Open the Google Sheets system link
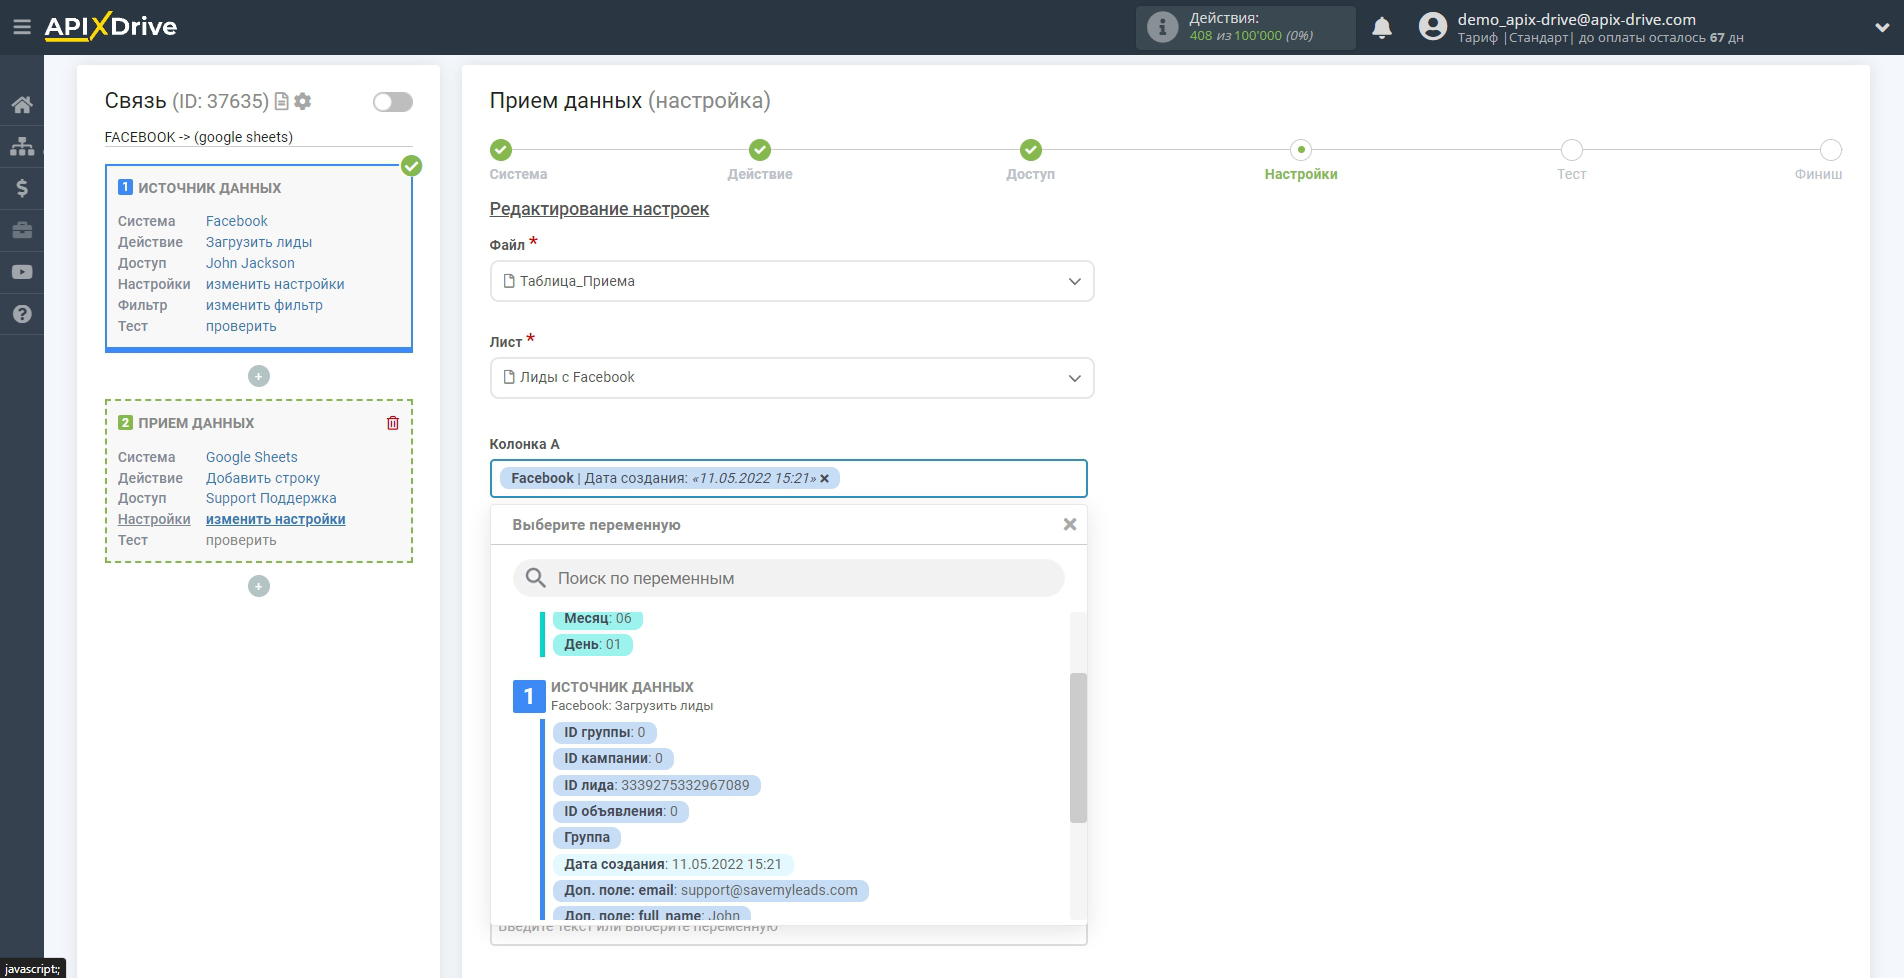Viewport: 1904px width, 978px height. tap(252, 457)
